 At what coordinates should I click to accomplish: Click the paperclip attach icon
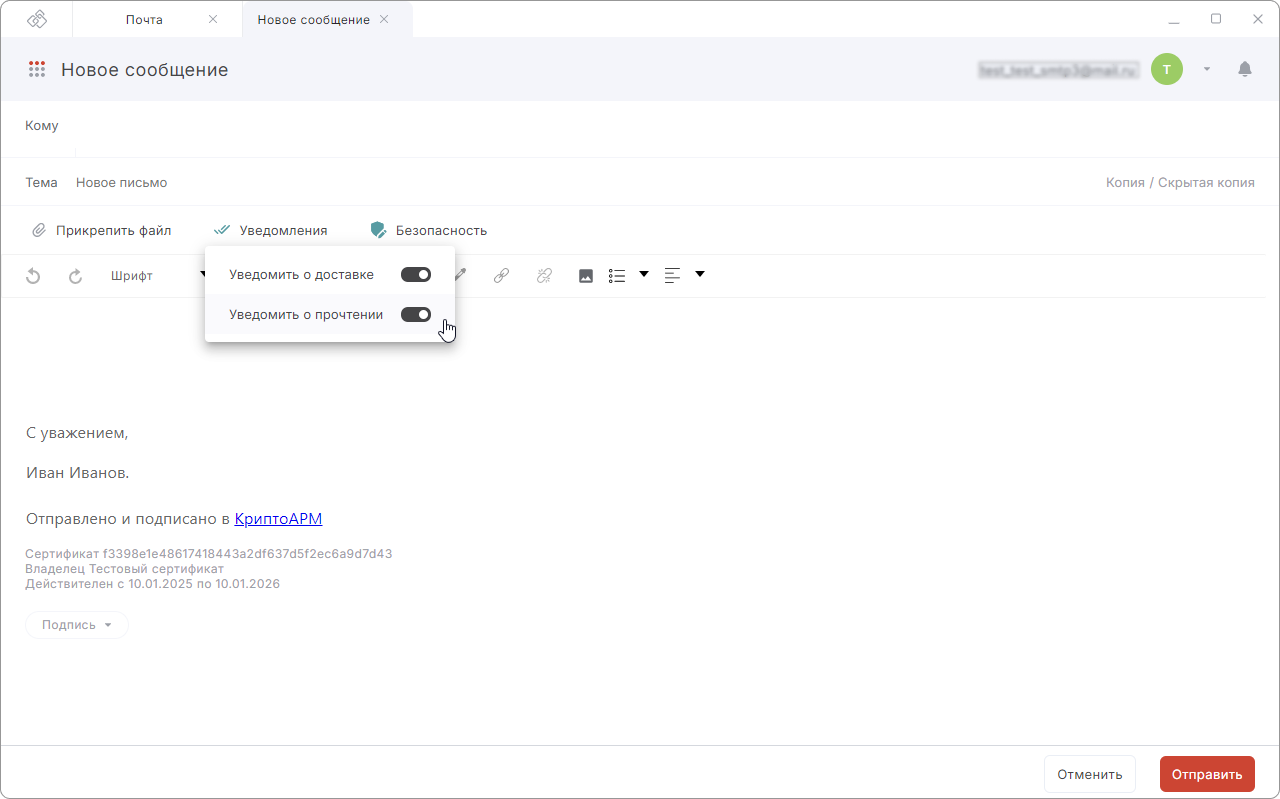tap(39, 230)
